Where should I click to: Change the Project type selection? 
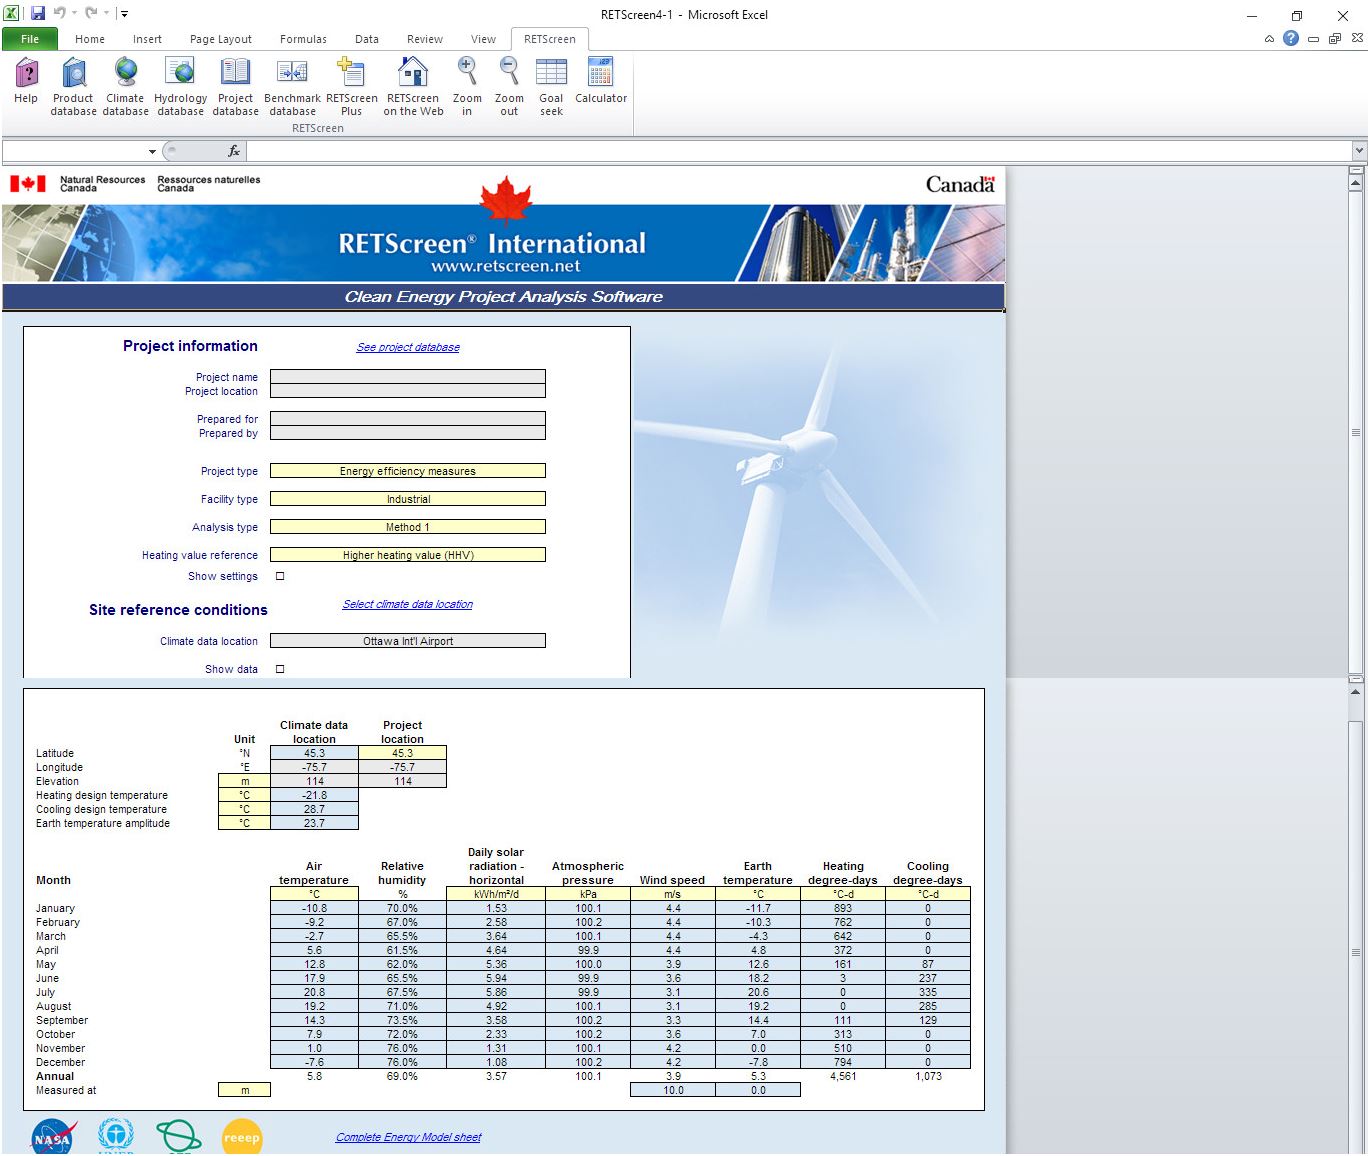coord(407,470)
